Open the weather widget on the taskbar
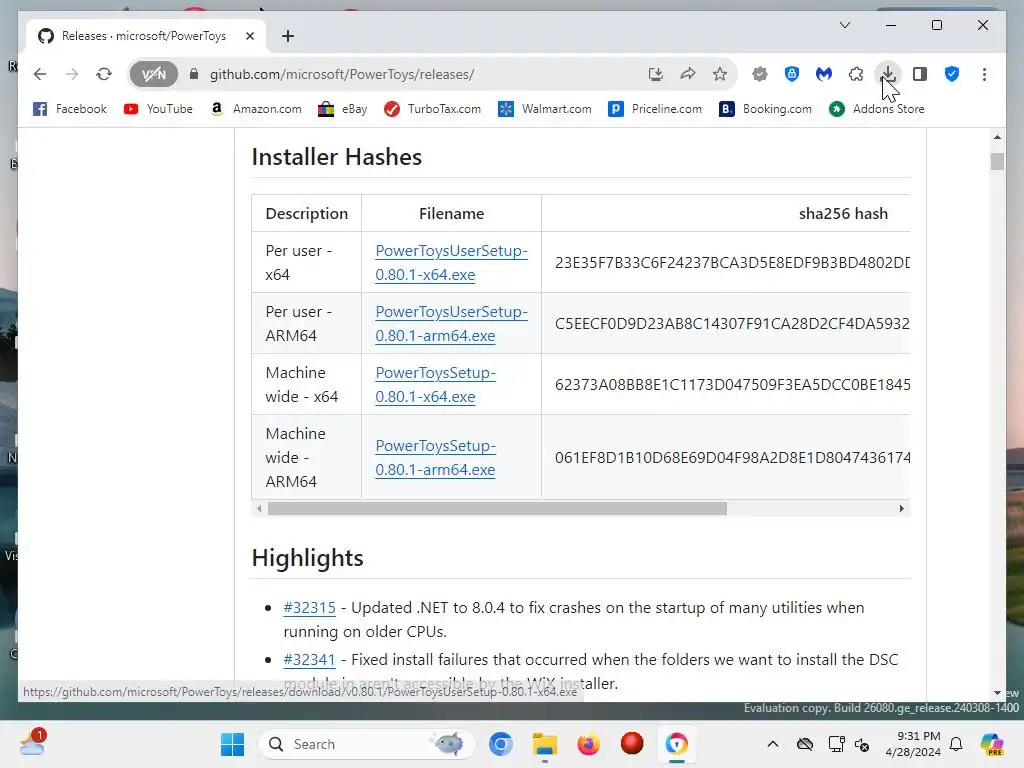This screenshot has width=1024, height=768. tap(33, 743)
